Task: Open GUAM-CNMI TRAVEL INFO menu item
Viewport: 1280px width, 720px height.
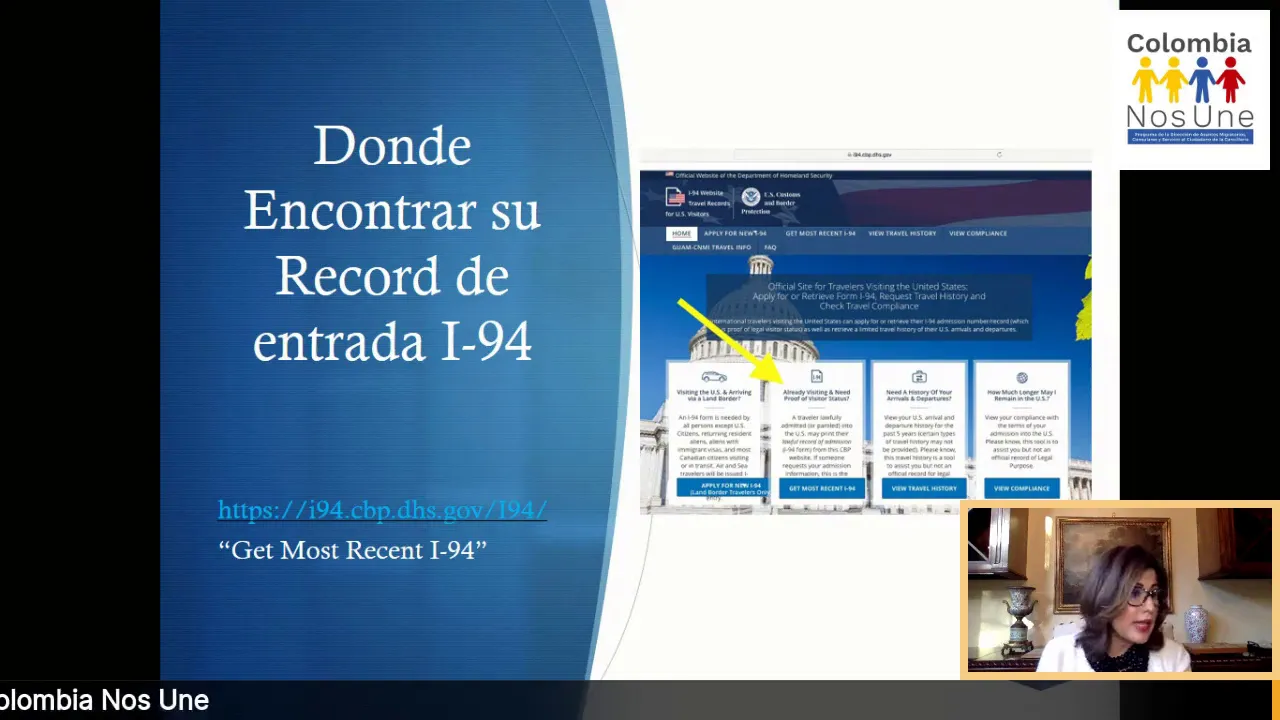Action: click(711, 247)
